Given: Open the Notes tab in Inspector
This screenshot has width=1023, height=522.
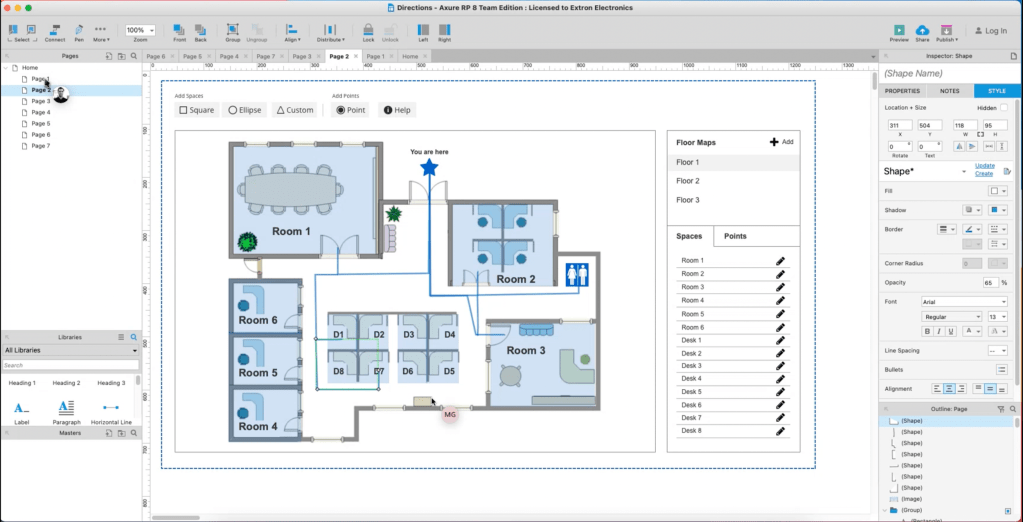Looking at the screenshot, I should point(949,91).
